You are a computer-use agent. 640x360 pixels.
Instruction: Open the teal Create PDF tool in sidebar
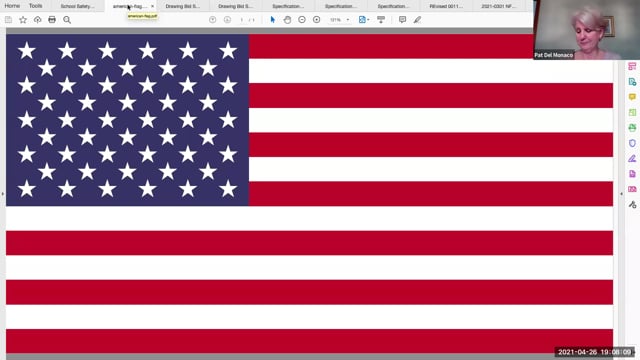[x=632, y=82]
